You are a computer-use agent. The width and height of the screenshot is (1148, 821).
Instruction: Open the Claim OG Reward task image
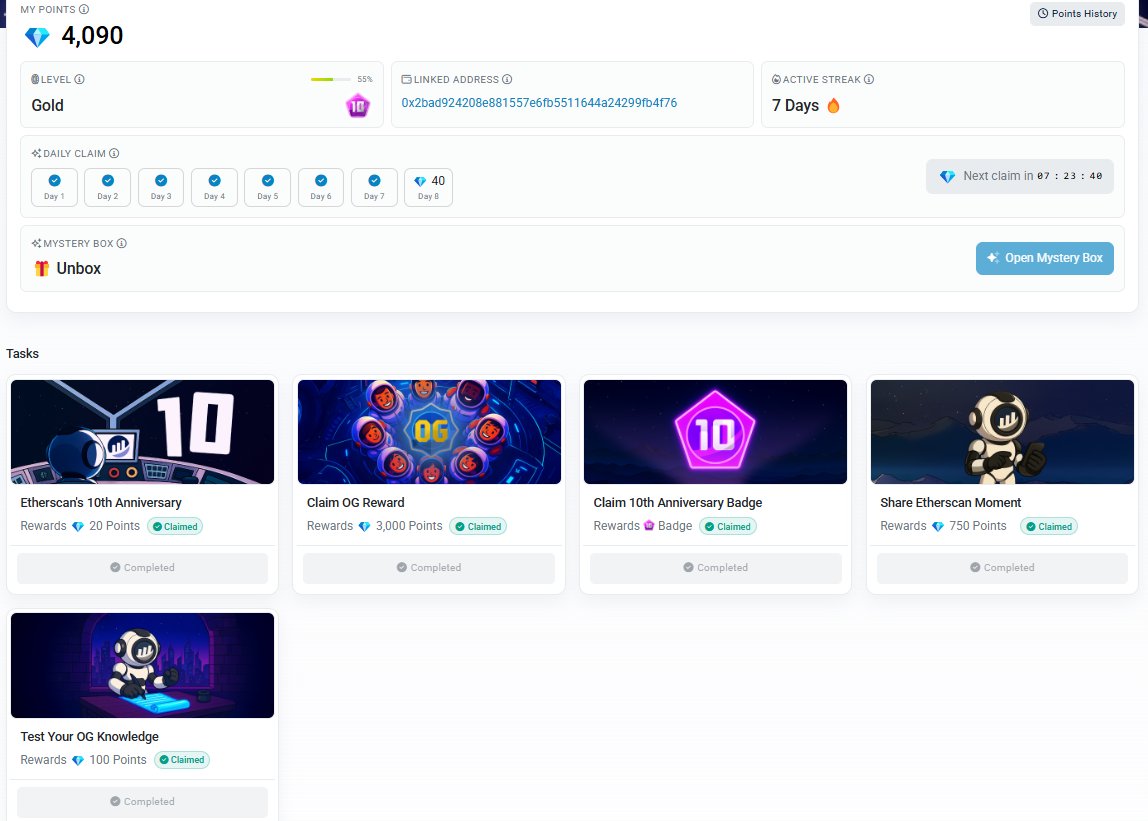(429, 431)
